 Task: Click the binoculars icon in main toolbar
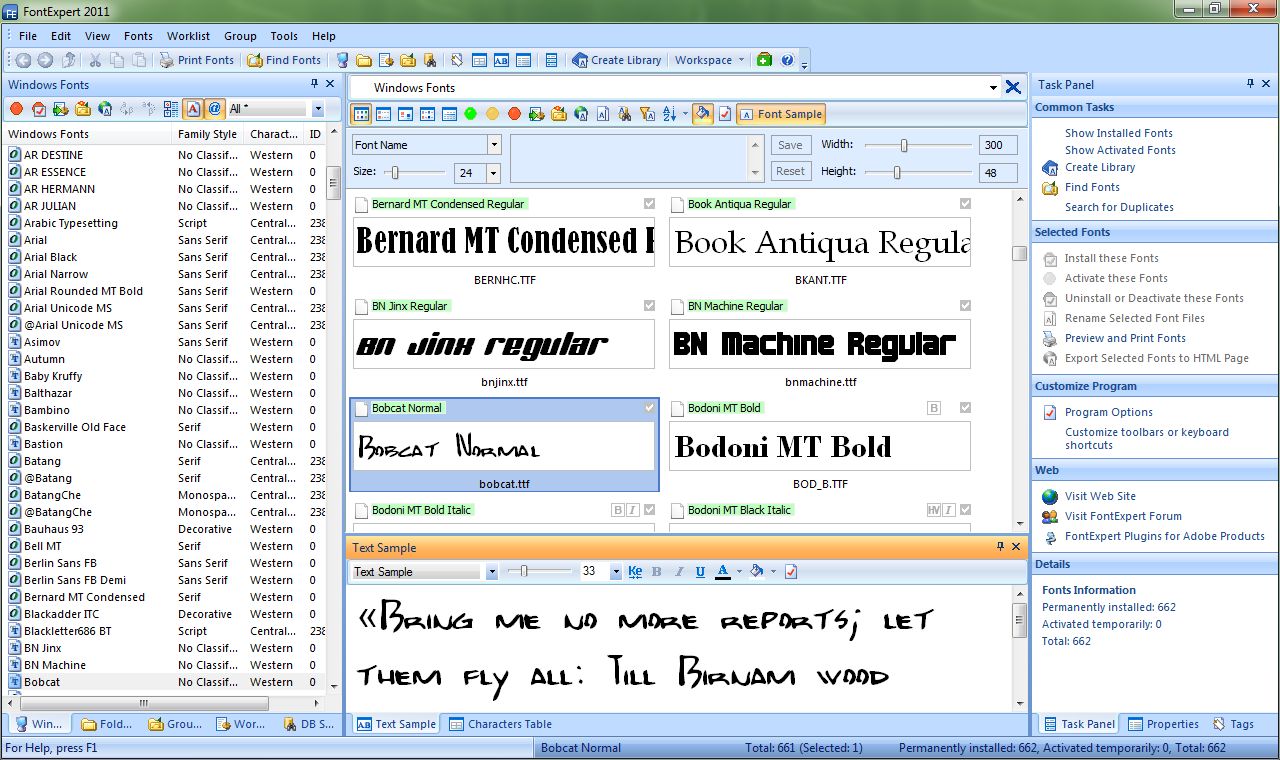(429, 60)
